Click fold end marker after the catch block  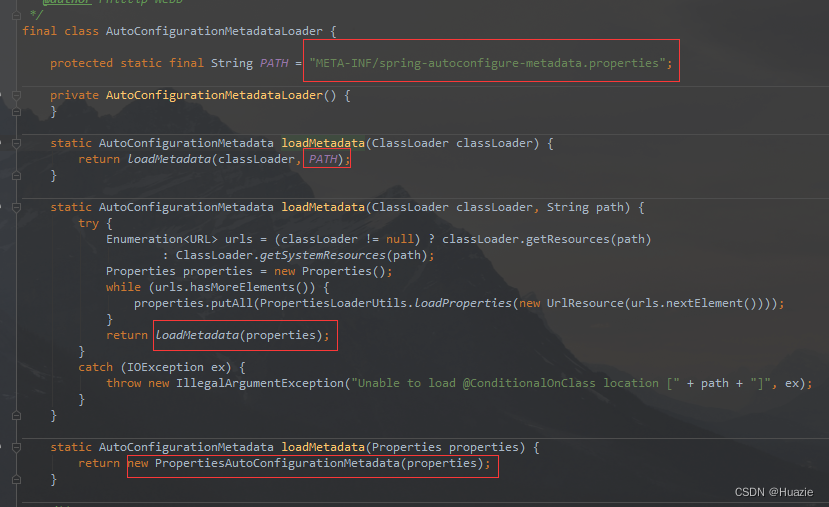coord(16,416)
